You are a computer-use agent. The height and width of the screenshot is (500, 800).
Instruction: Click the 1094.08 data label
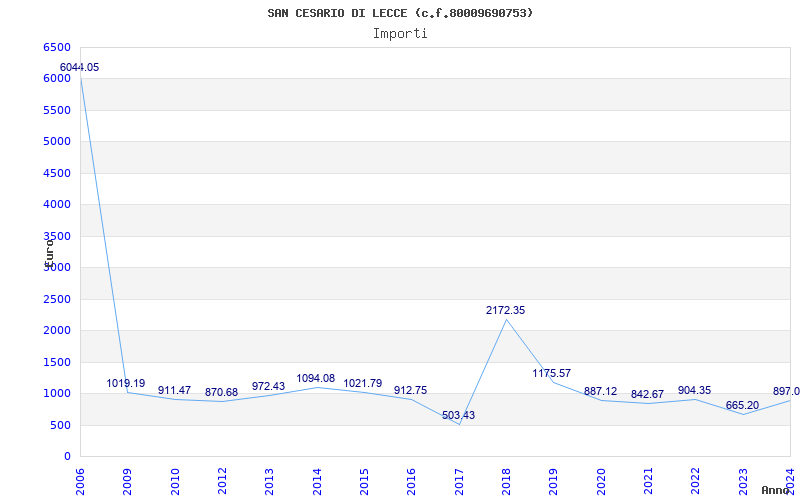coord(316,377)
